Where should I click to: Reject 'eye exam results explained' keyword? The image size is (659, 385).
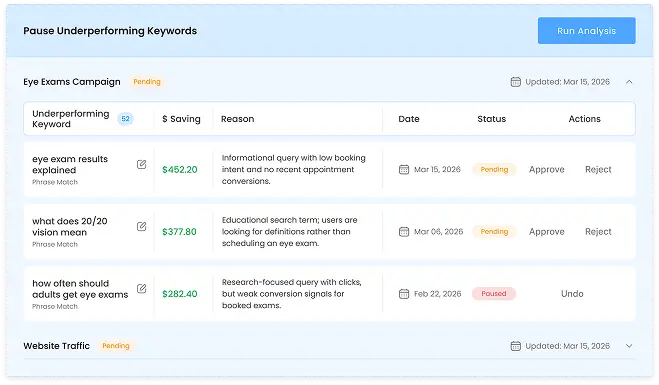tap(598, 169)
